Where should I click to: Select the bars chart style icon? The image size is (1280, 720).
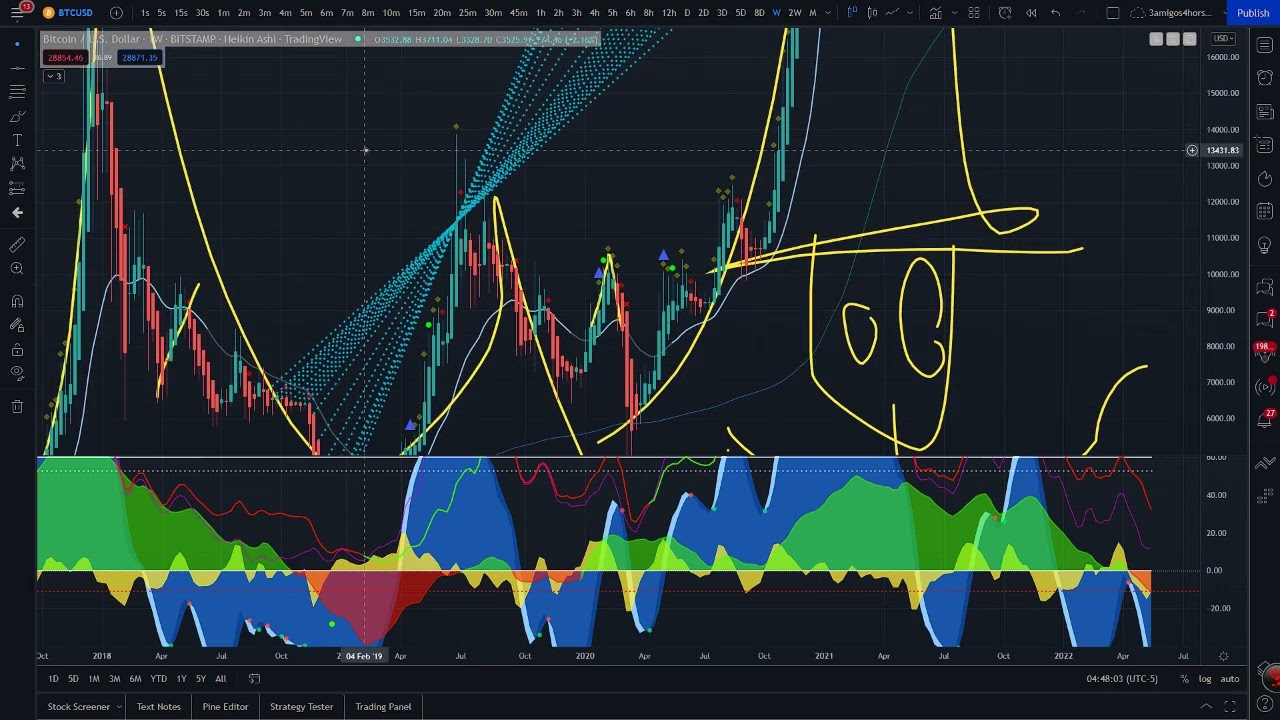(x=852, y=13)
